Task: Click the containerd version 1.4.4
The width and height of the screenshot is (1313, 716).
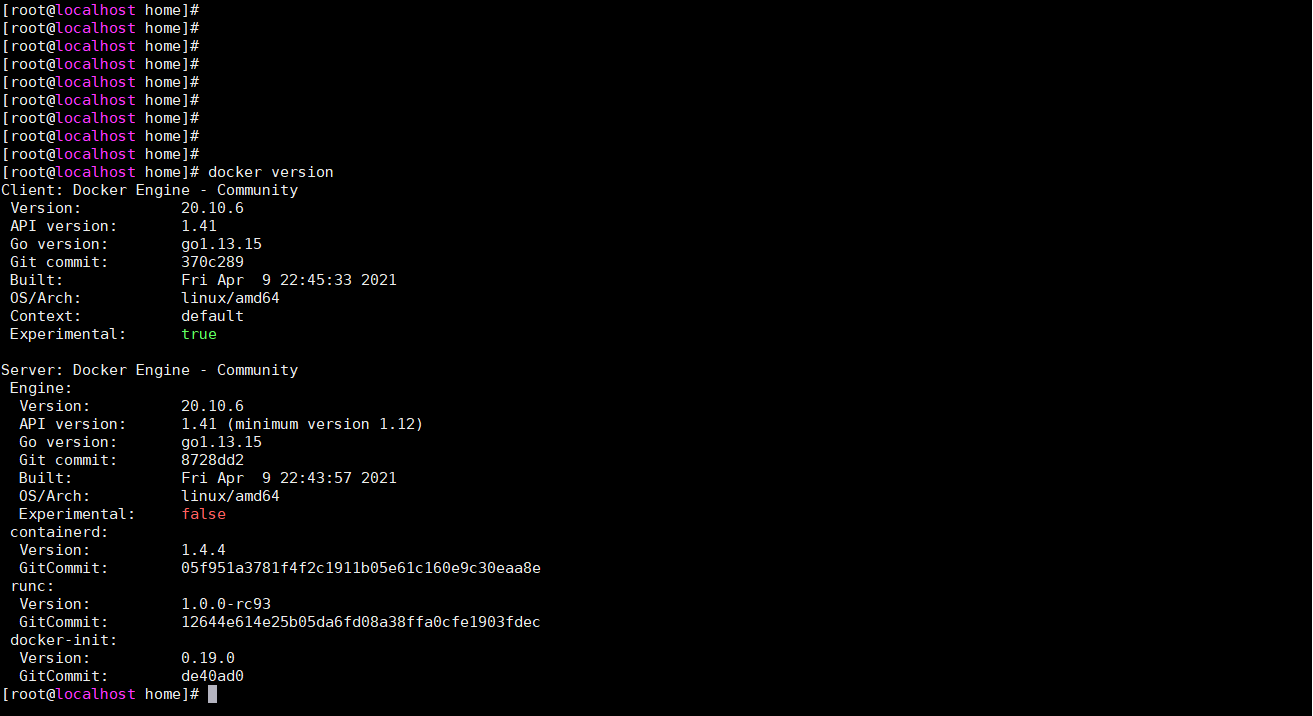Action: coord(203,550)
